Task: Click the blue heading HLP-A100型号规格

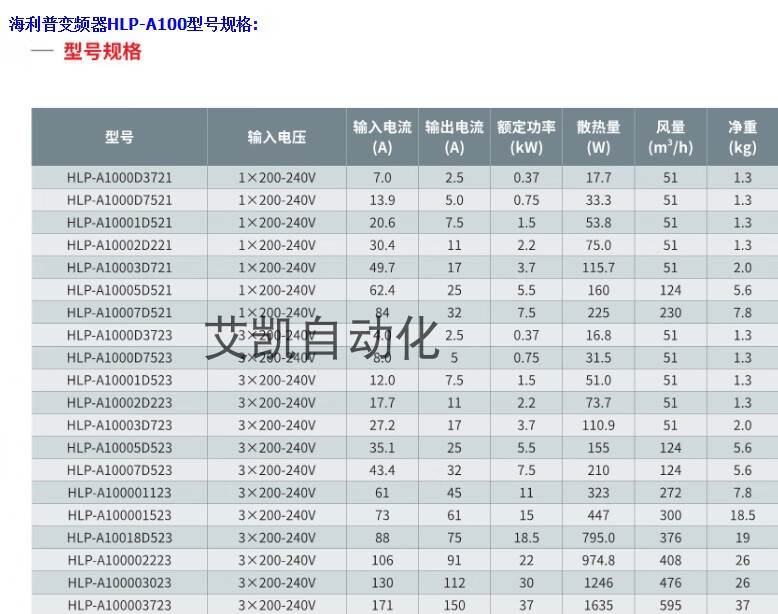Action: (133, 23)
